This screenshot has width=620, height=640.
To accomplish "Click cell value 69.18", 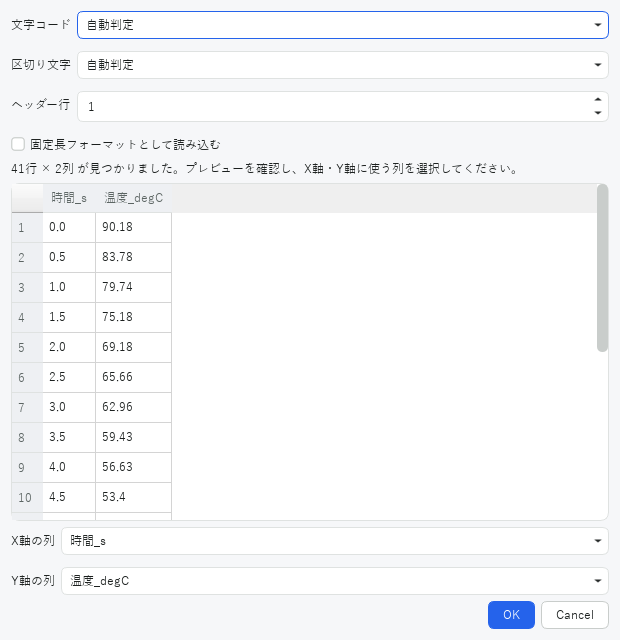I will pyautogui.click(x=133, y=347).
